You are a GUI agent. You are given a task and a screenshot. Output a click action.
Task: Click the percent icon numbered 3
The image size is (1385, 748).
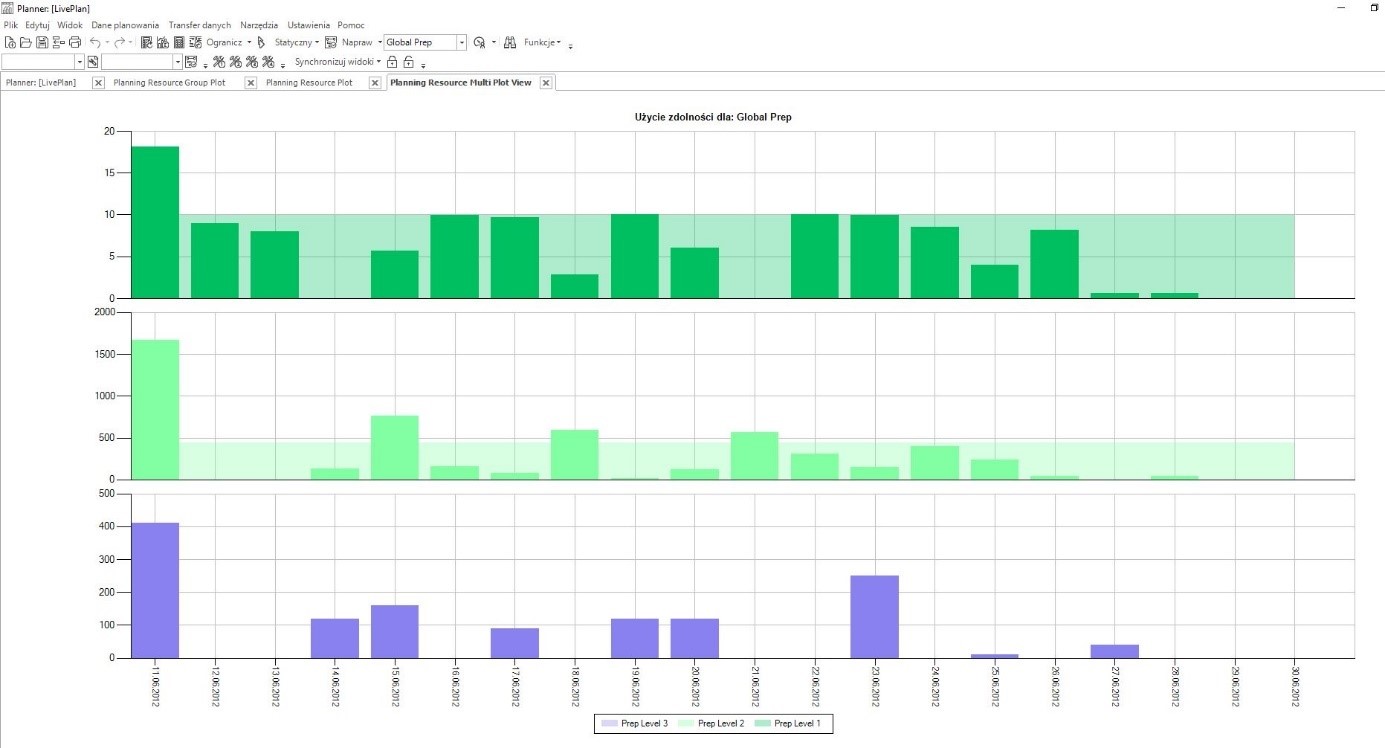point(251,62)
